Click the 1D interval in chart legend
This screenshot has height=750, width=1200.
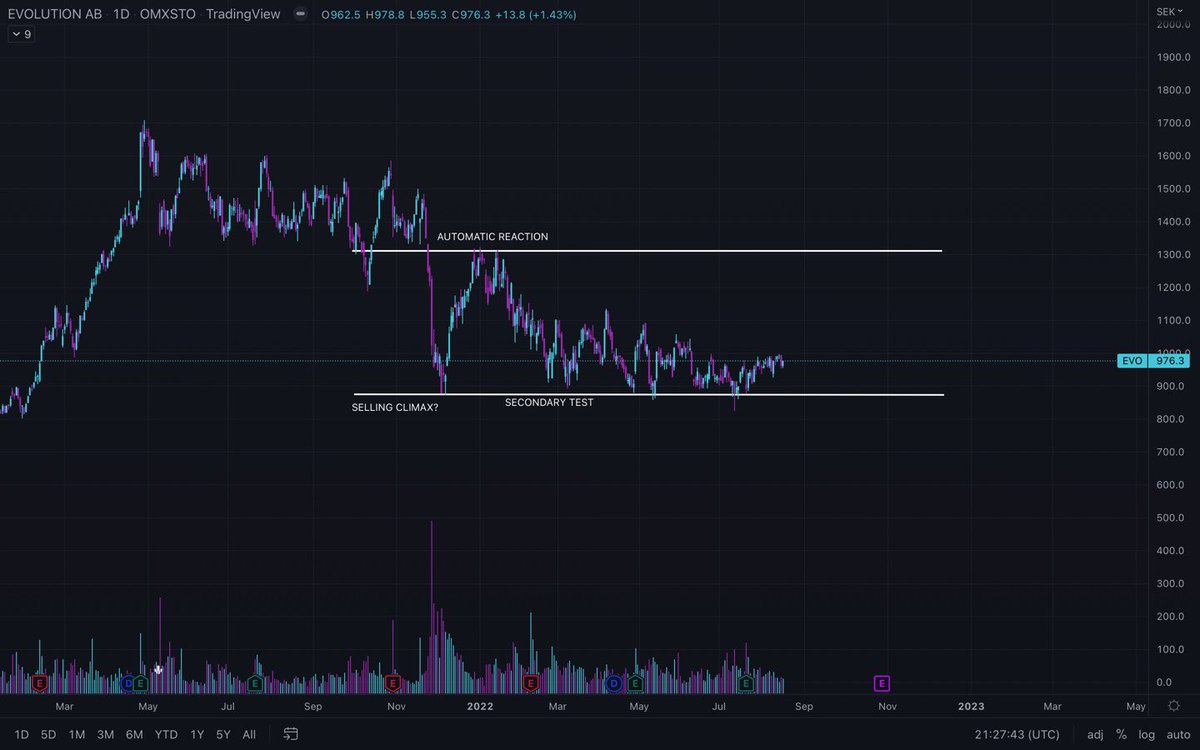coord(122,15)
